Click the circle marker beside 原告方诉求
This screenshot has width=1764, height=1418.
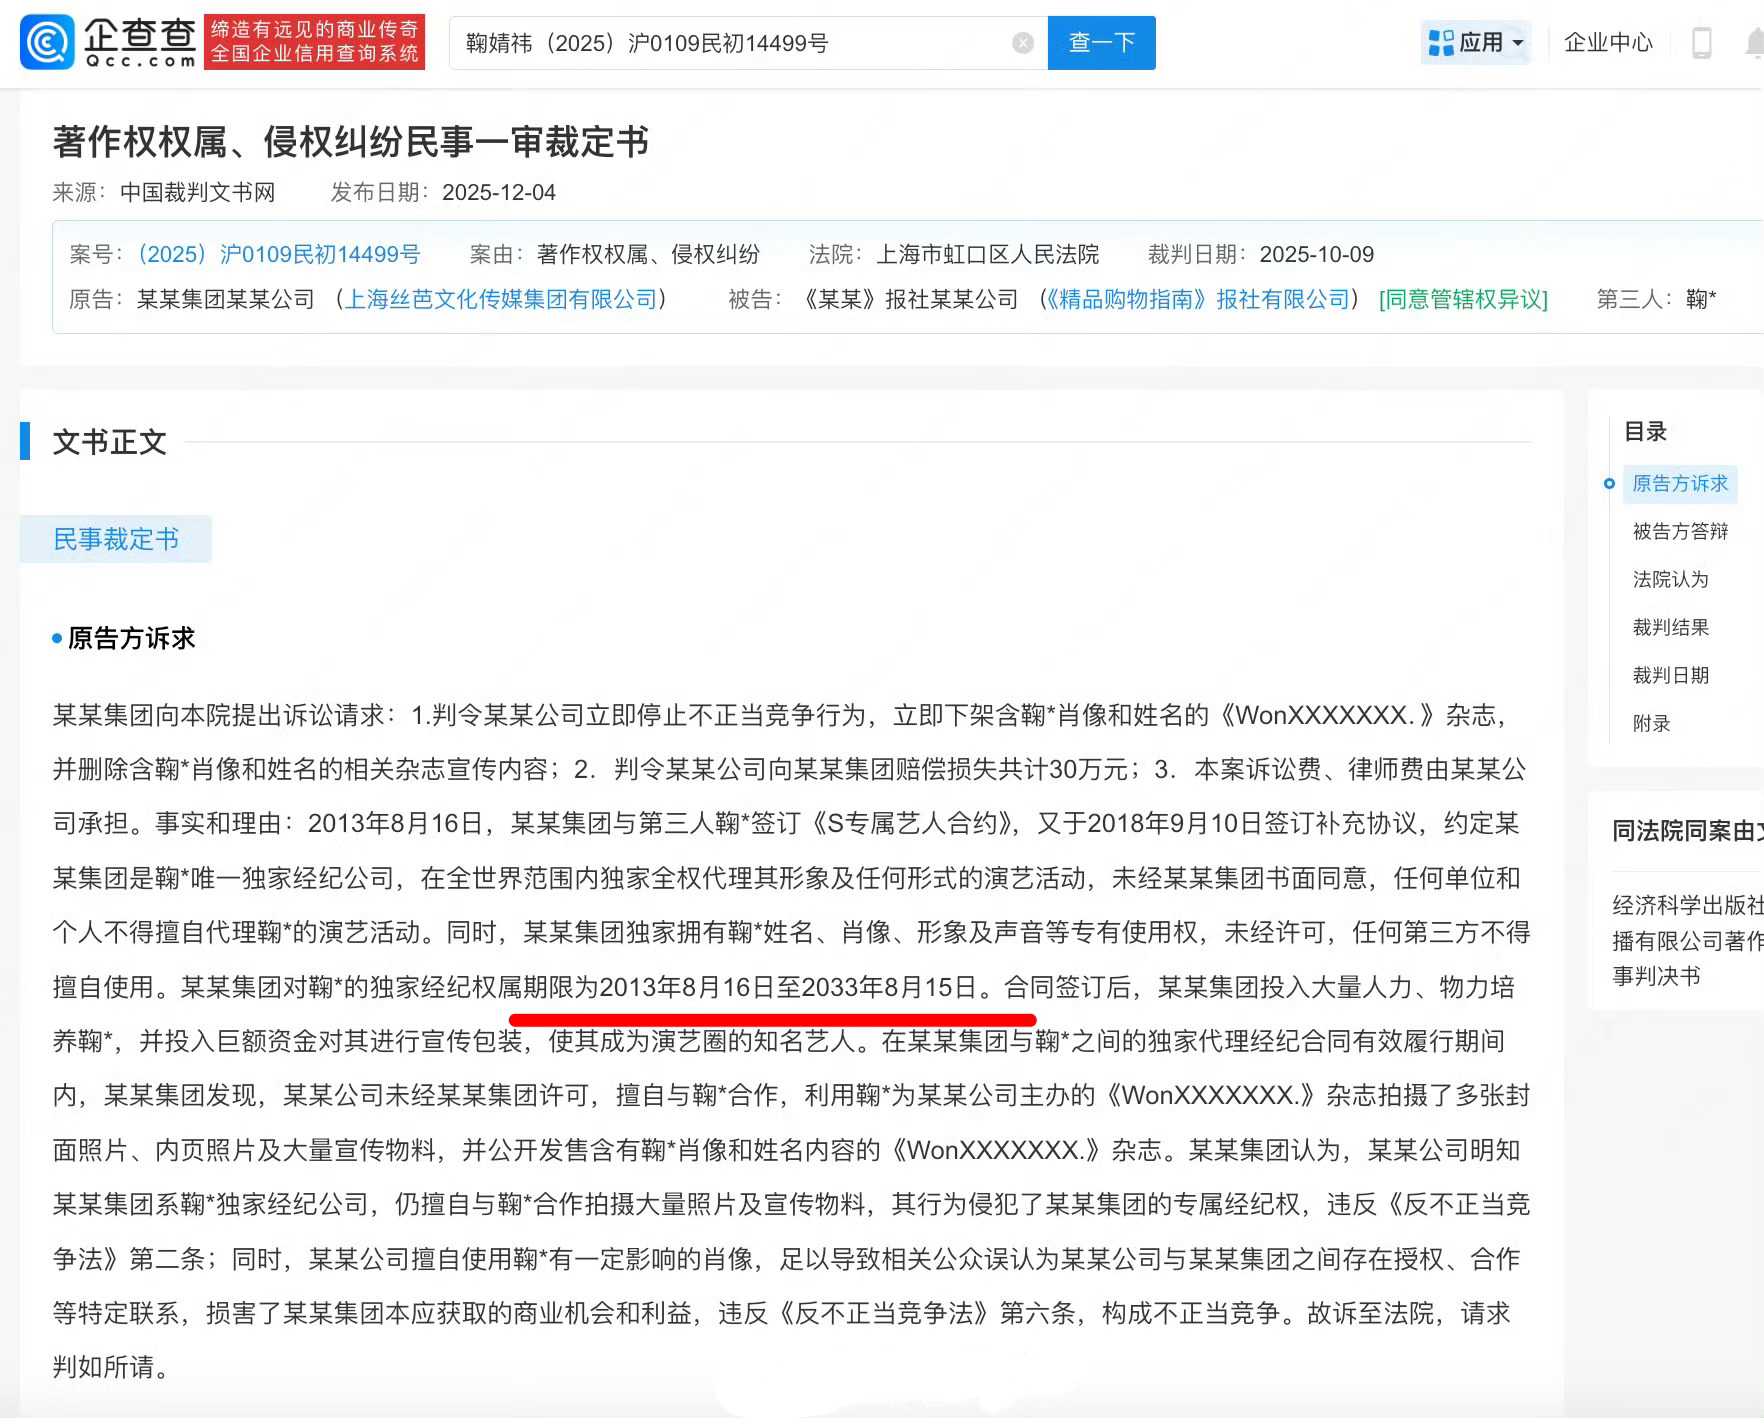coord(1609,484)
